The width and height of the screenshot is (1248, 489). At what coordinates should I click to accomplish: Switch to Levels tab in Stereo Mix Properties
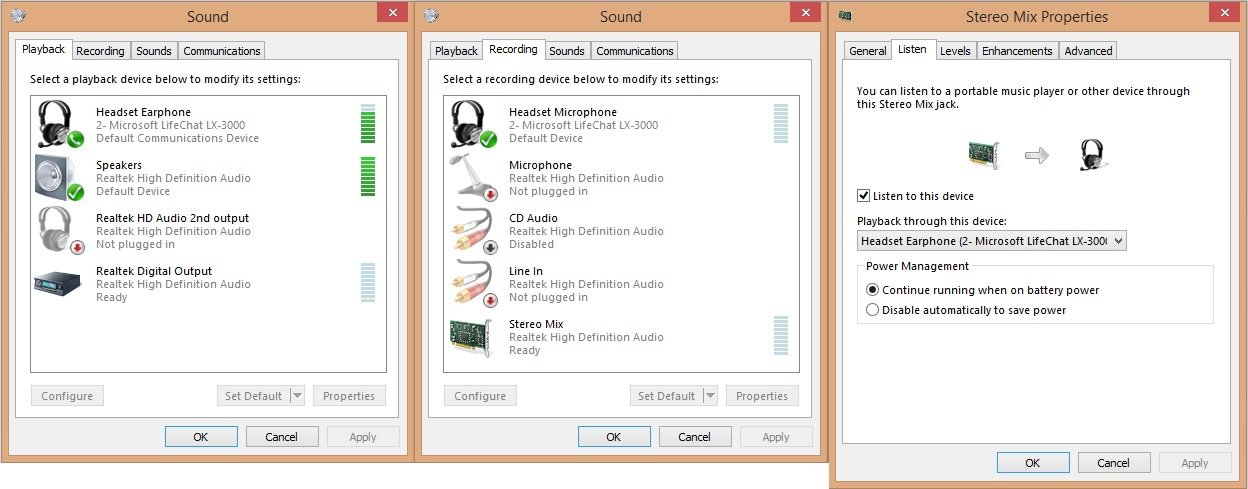(x=955, y=51)
